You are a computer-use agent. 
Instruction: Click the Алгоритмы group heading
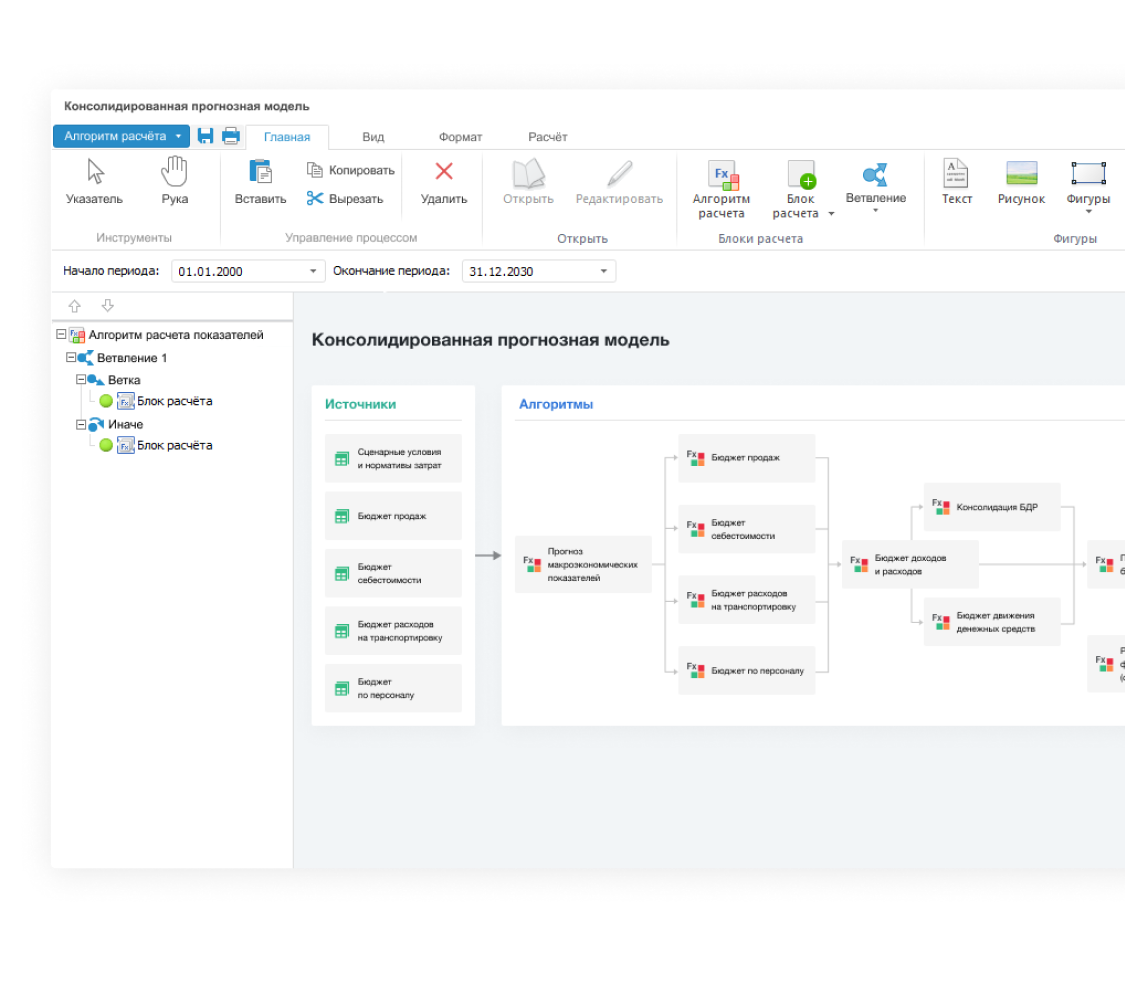pyautogui.click(x=556, y=404)
